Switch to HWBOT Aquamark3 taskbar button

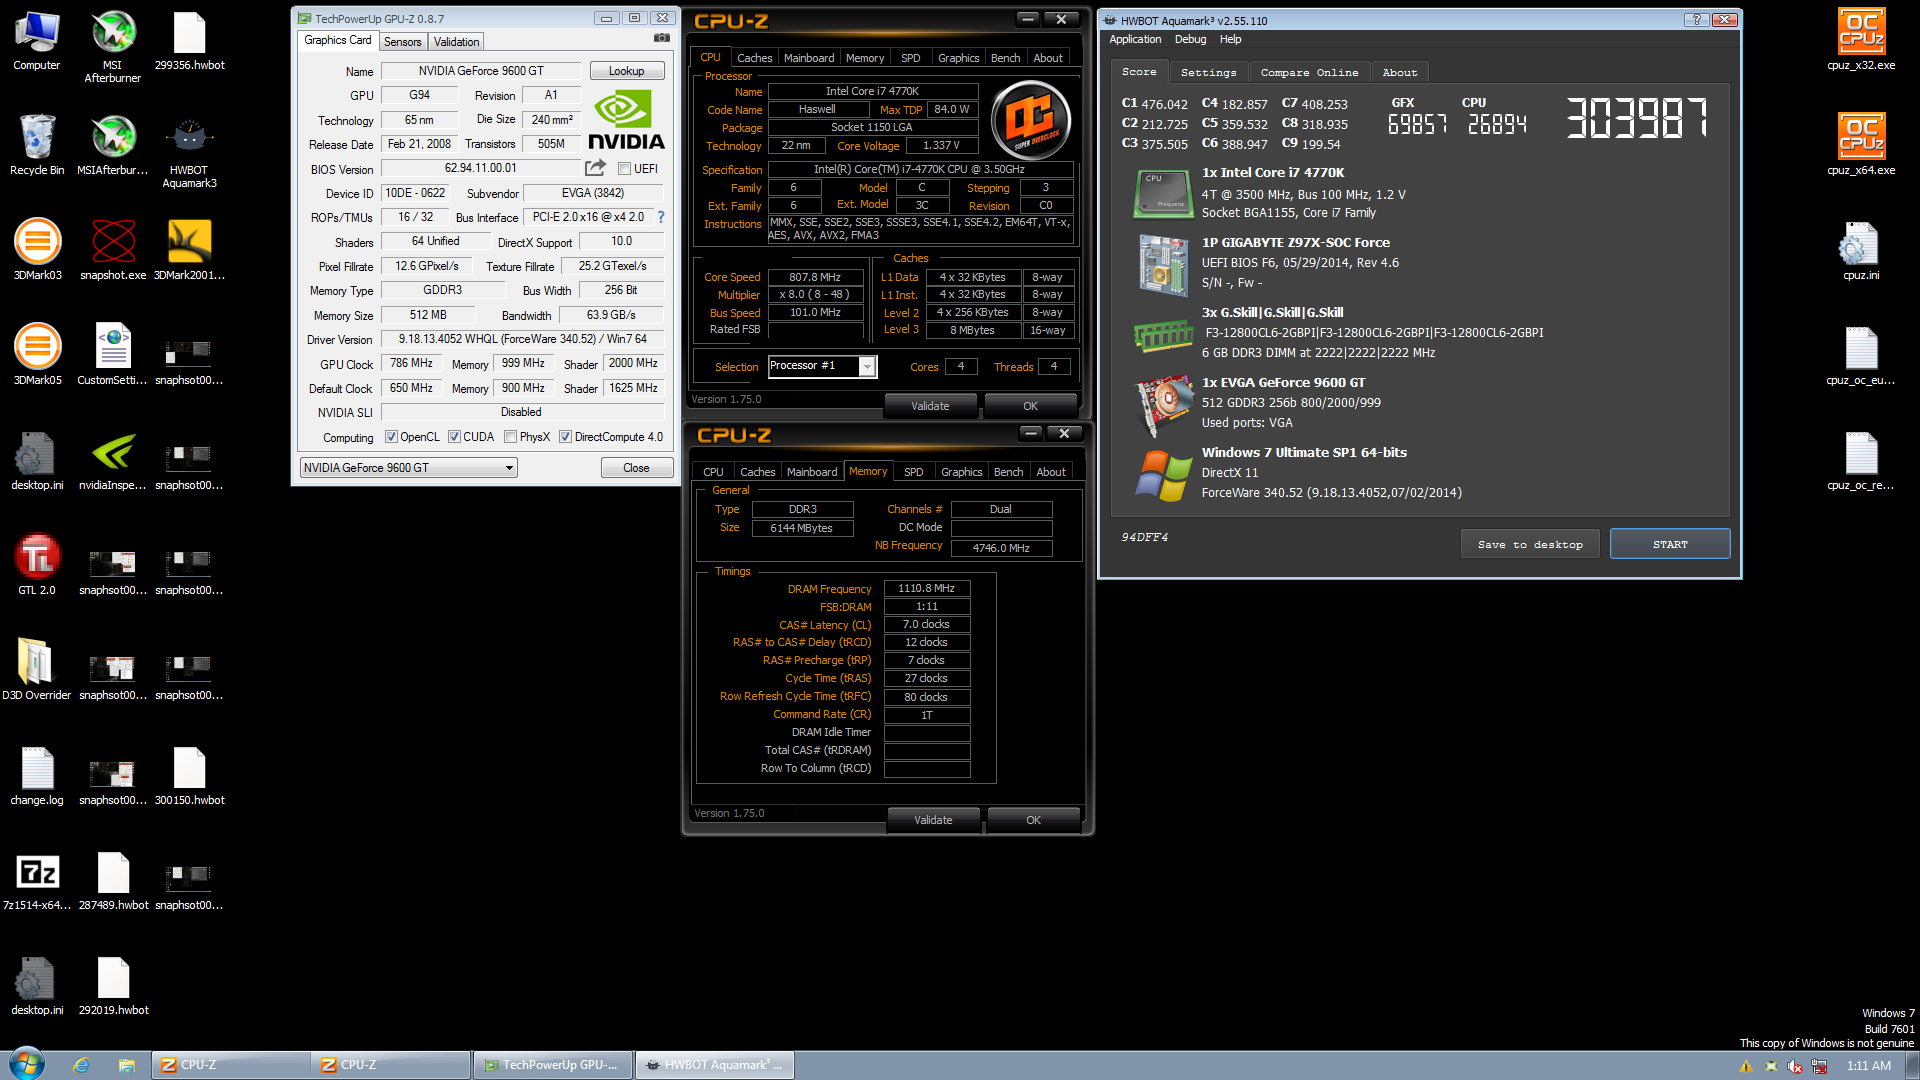tap(714, 1065)
